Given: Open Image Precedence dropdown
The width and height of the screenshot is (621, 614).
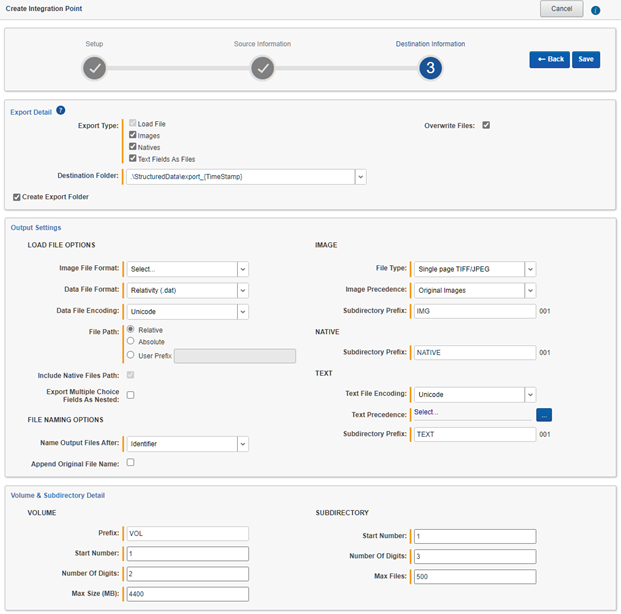Looking at the screenshot, I should pyautogui.click(x=530, y=290).
